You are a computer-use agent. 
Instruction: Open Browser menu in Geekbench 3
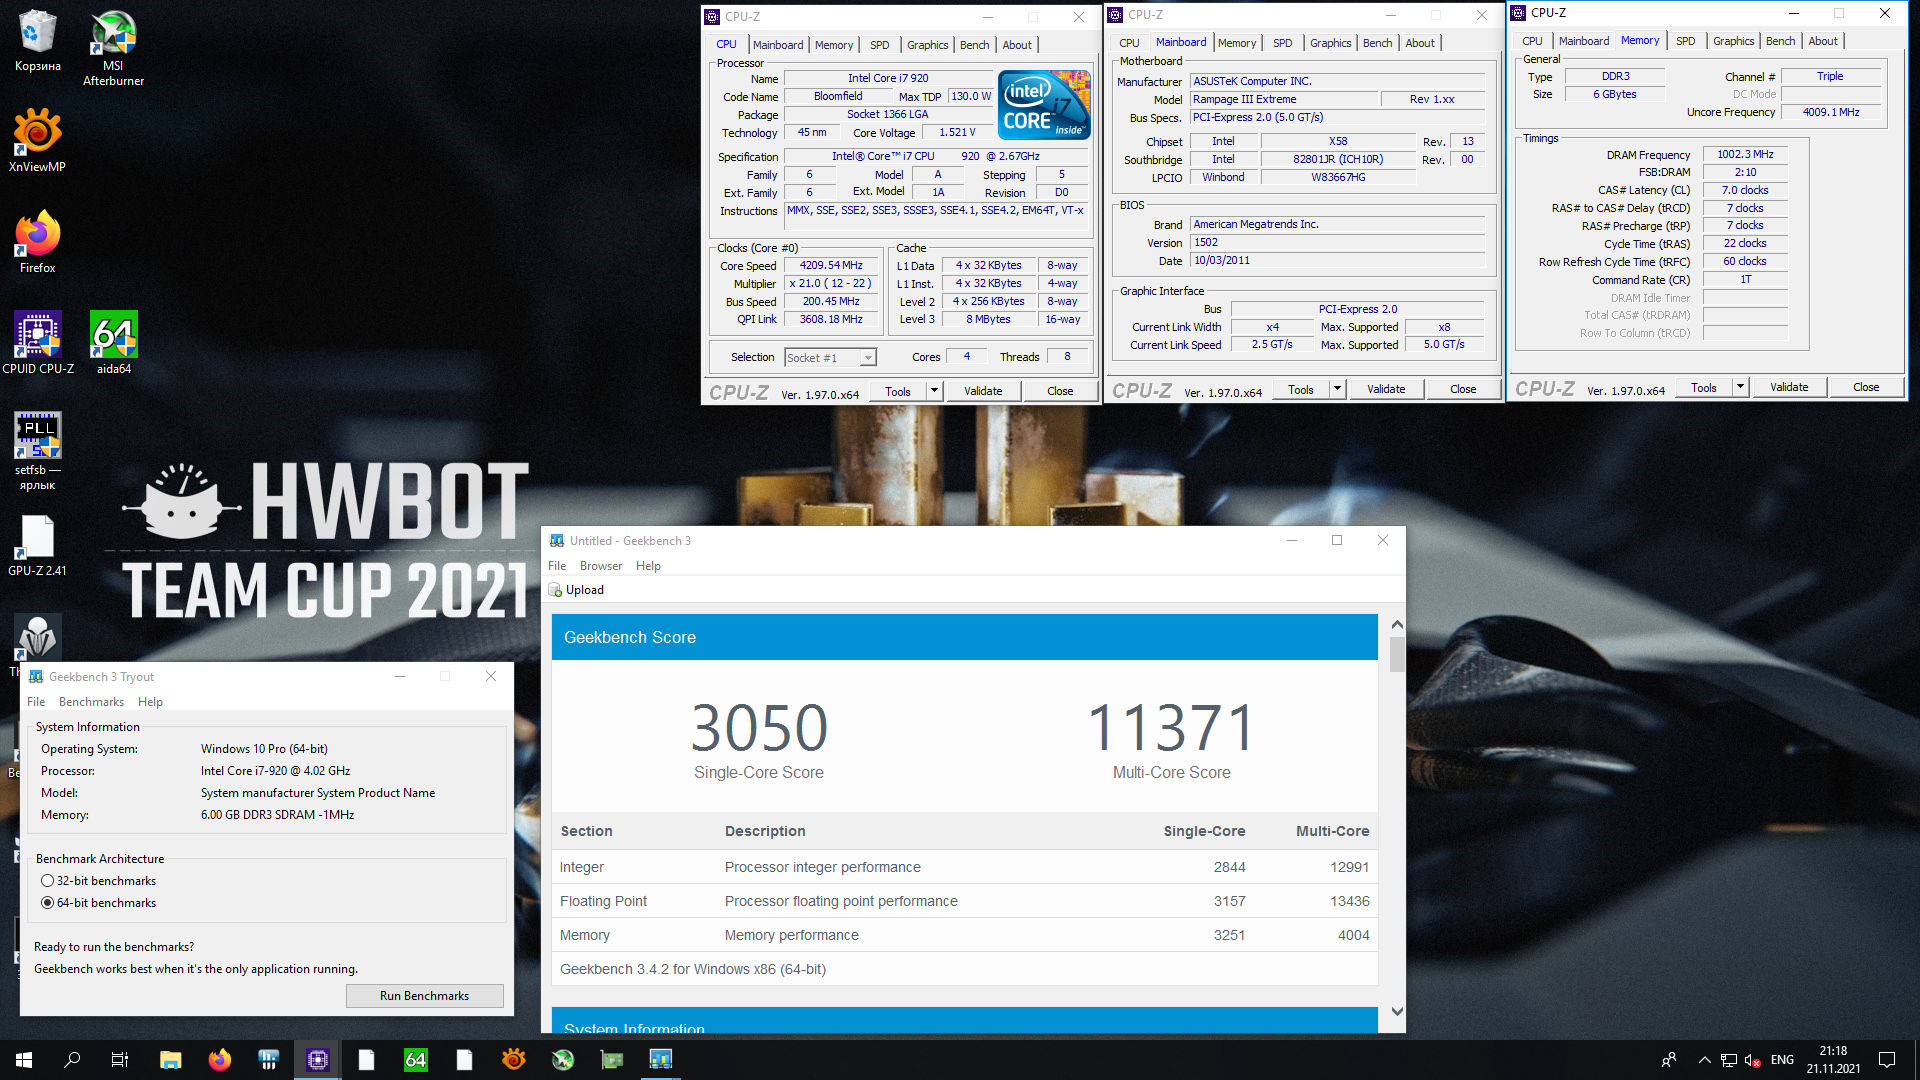600,566
